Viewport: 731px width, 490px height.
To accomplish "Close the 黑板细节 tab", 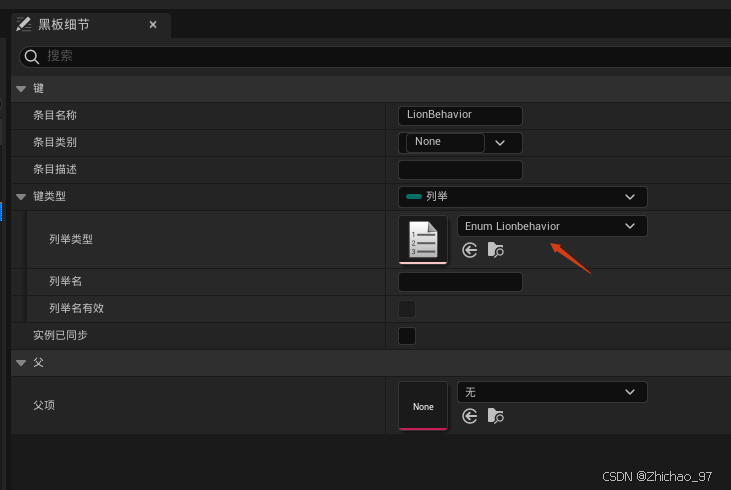I will 153,25.
